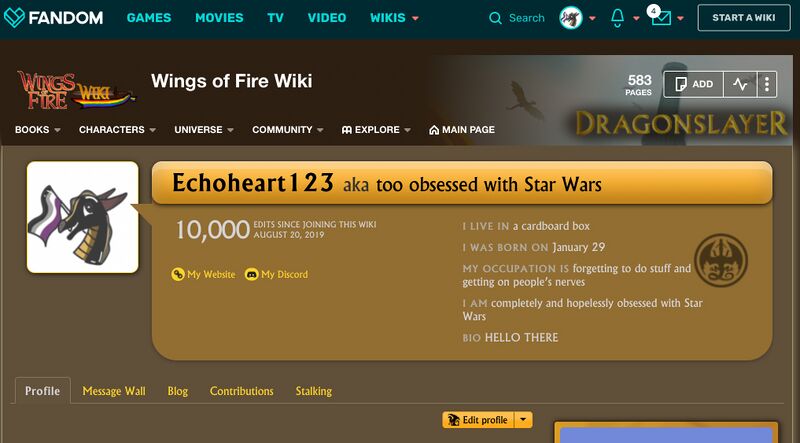Open notifications bell icon

coord(617,18)
